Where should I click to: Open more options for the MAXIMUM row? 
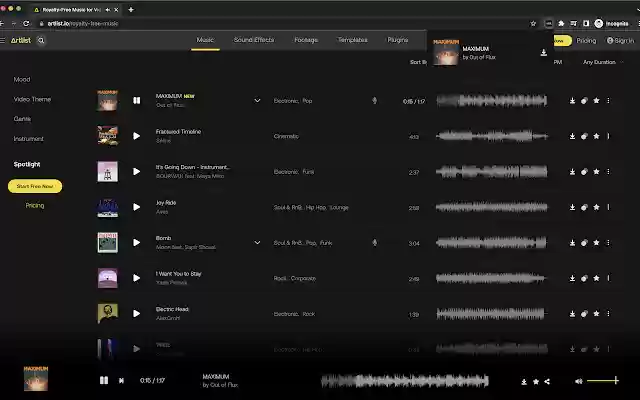(x=608, y=100)
